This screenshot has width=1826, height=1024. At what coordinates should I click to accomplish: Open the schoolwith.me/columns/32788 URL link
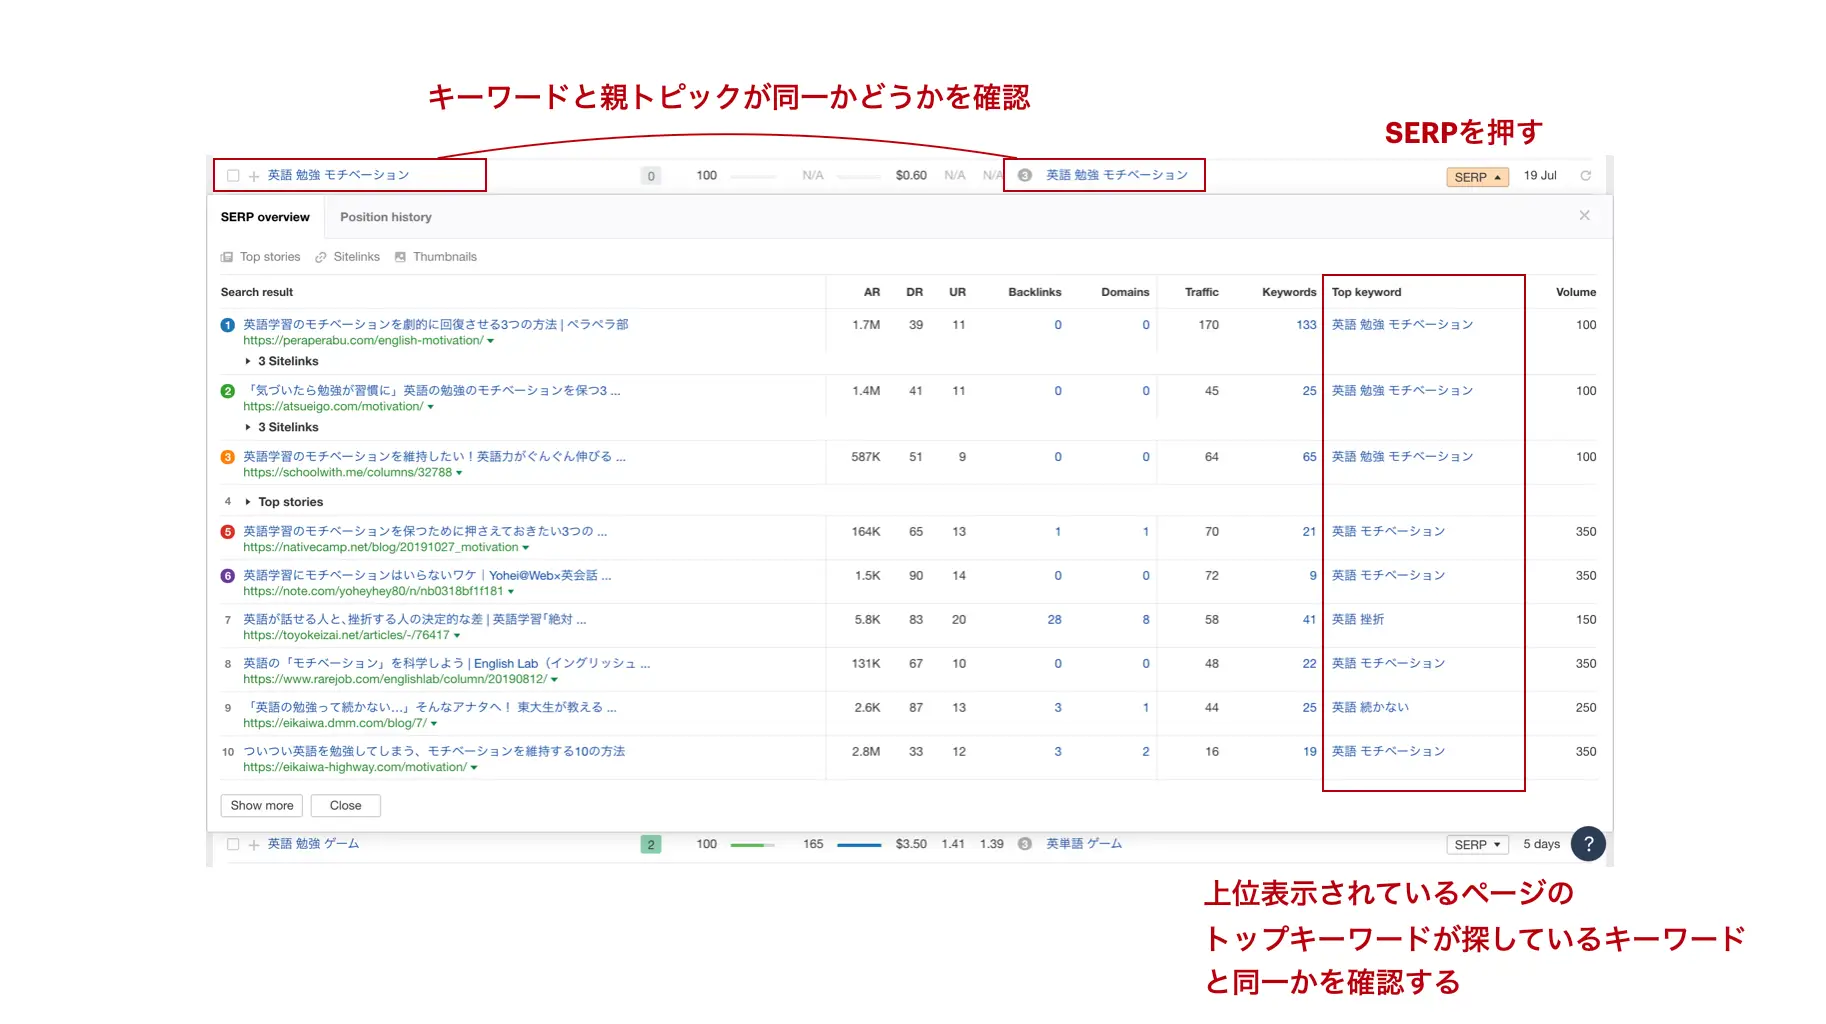[347, 472]
